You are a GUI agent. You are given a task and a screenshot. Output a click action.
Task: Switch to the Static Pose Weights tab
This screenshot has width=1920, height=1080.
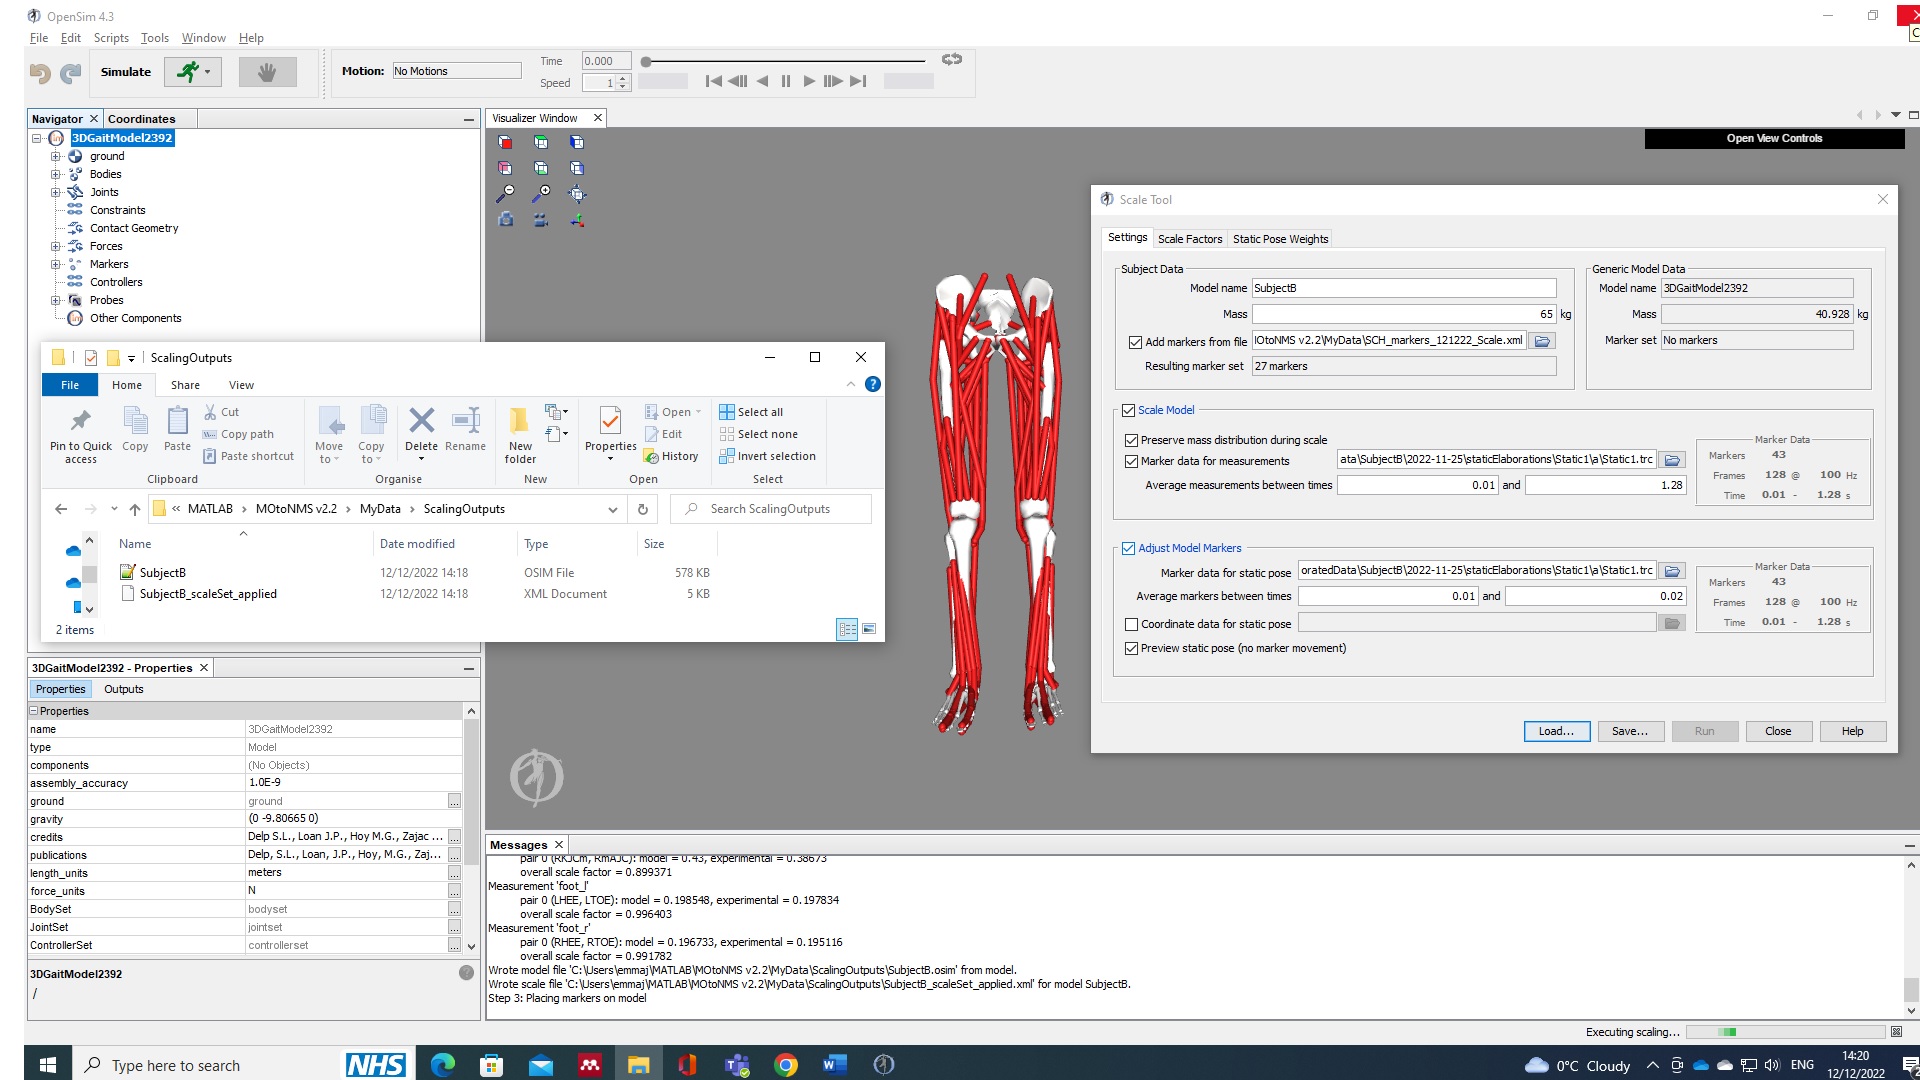click(1280, 239)
